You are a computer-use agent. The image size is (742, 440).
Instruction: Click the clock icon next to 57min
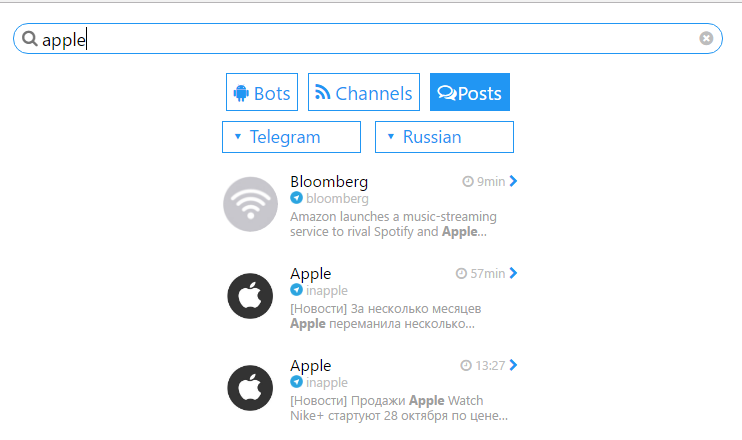(x=461, y=274)
